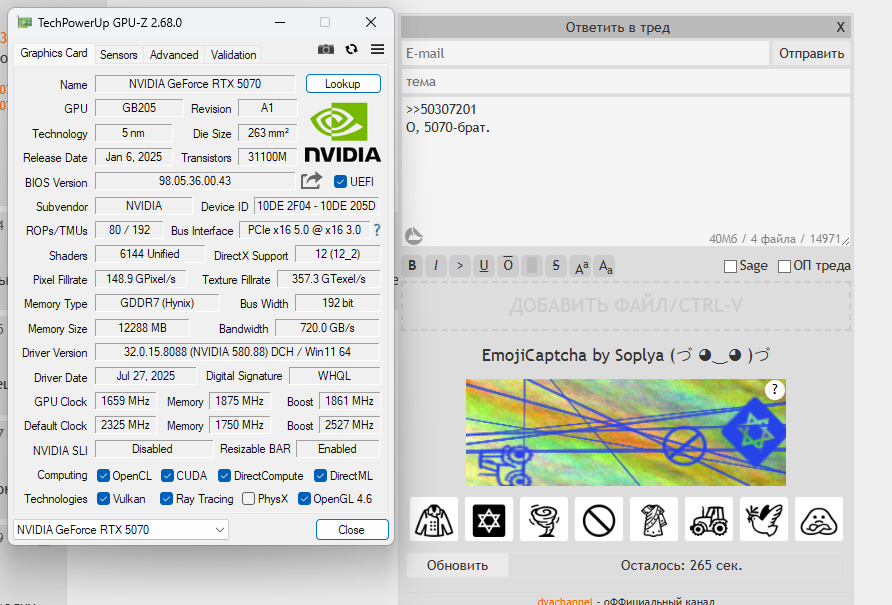892x605 pixels.
Task: Click Отправить to send the post
Action: [811, 53]
